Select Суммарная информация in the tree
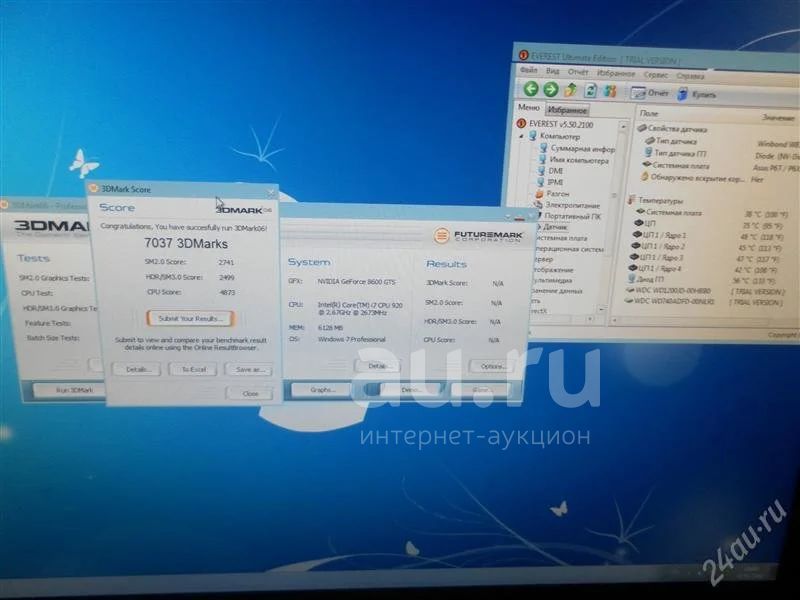 click(577, 148)
